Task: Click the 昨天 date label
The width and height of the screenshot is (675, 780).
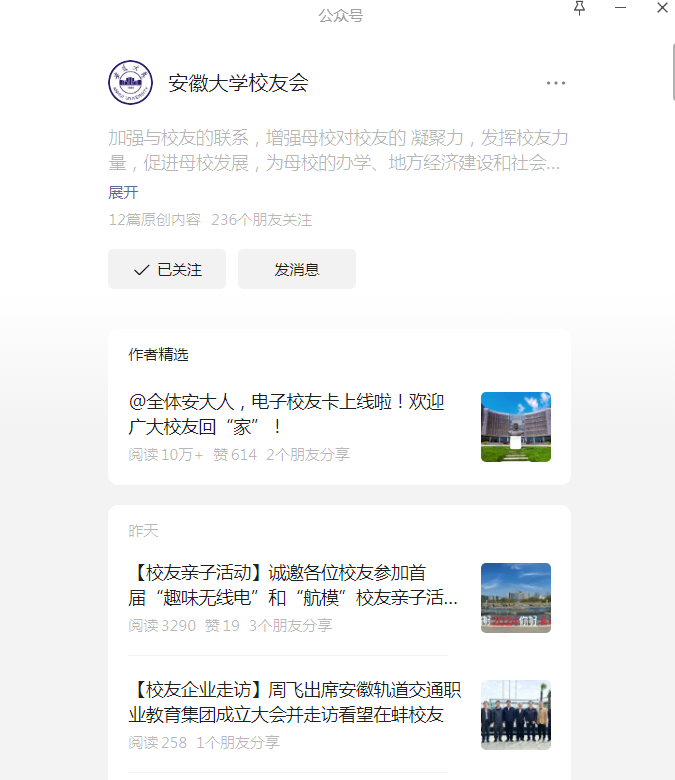Action: (x=143, y=531)
